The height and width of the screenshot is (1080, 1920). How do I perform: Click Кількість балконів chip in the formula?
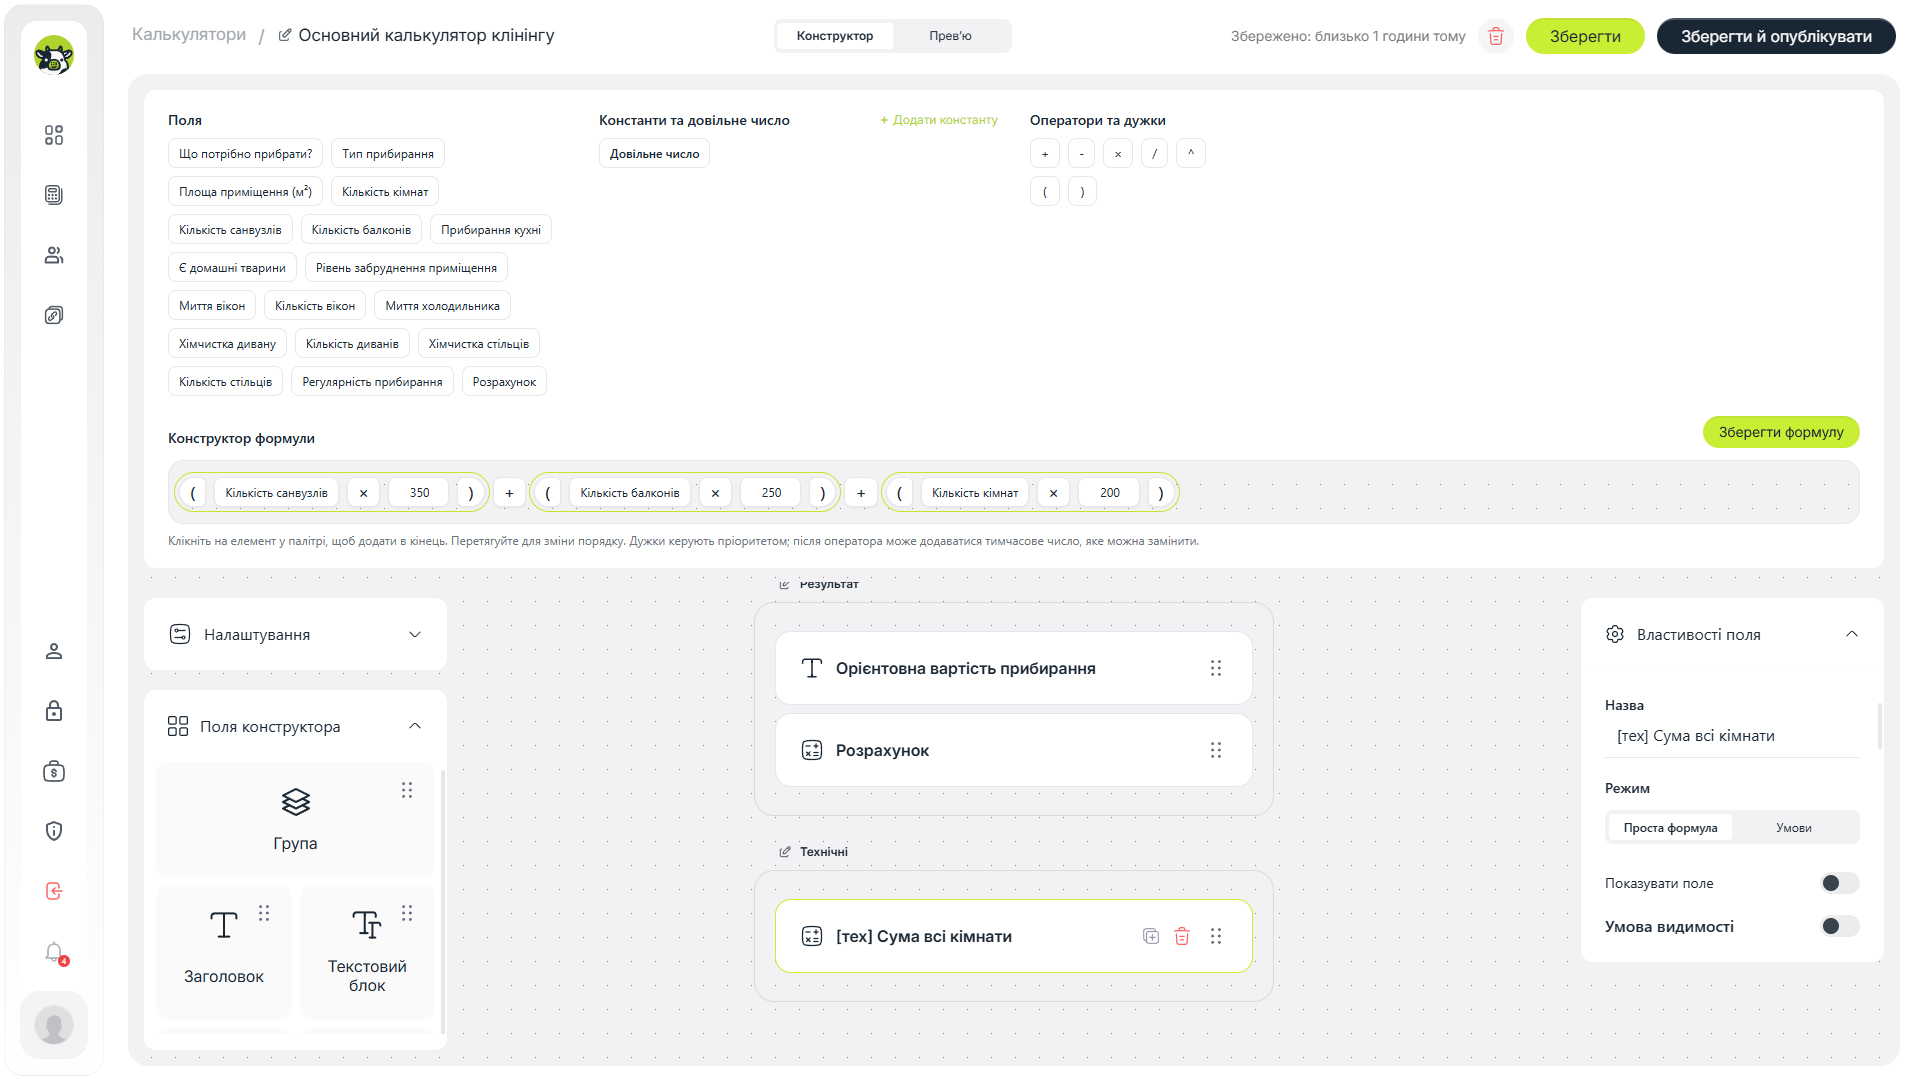[x=630, y=493]
